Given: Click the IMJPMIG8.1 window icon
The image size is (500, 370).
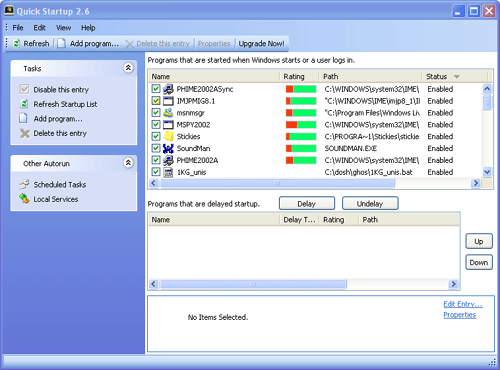Looking at the screenshot, I should [168, 101].
